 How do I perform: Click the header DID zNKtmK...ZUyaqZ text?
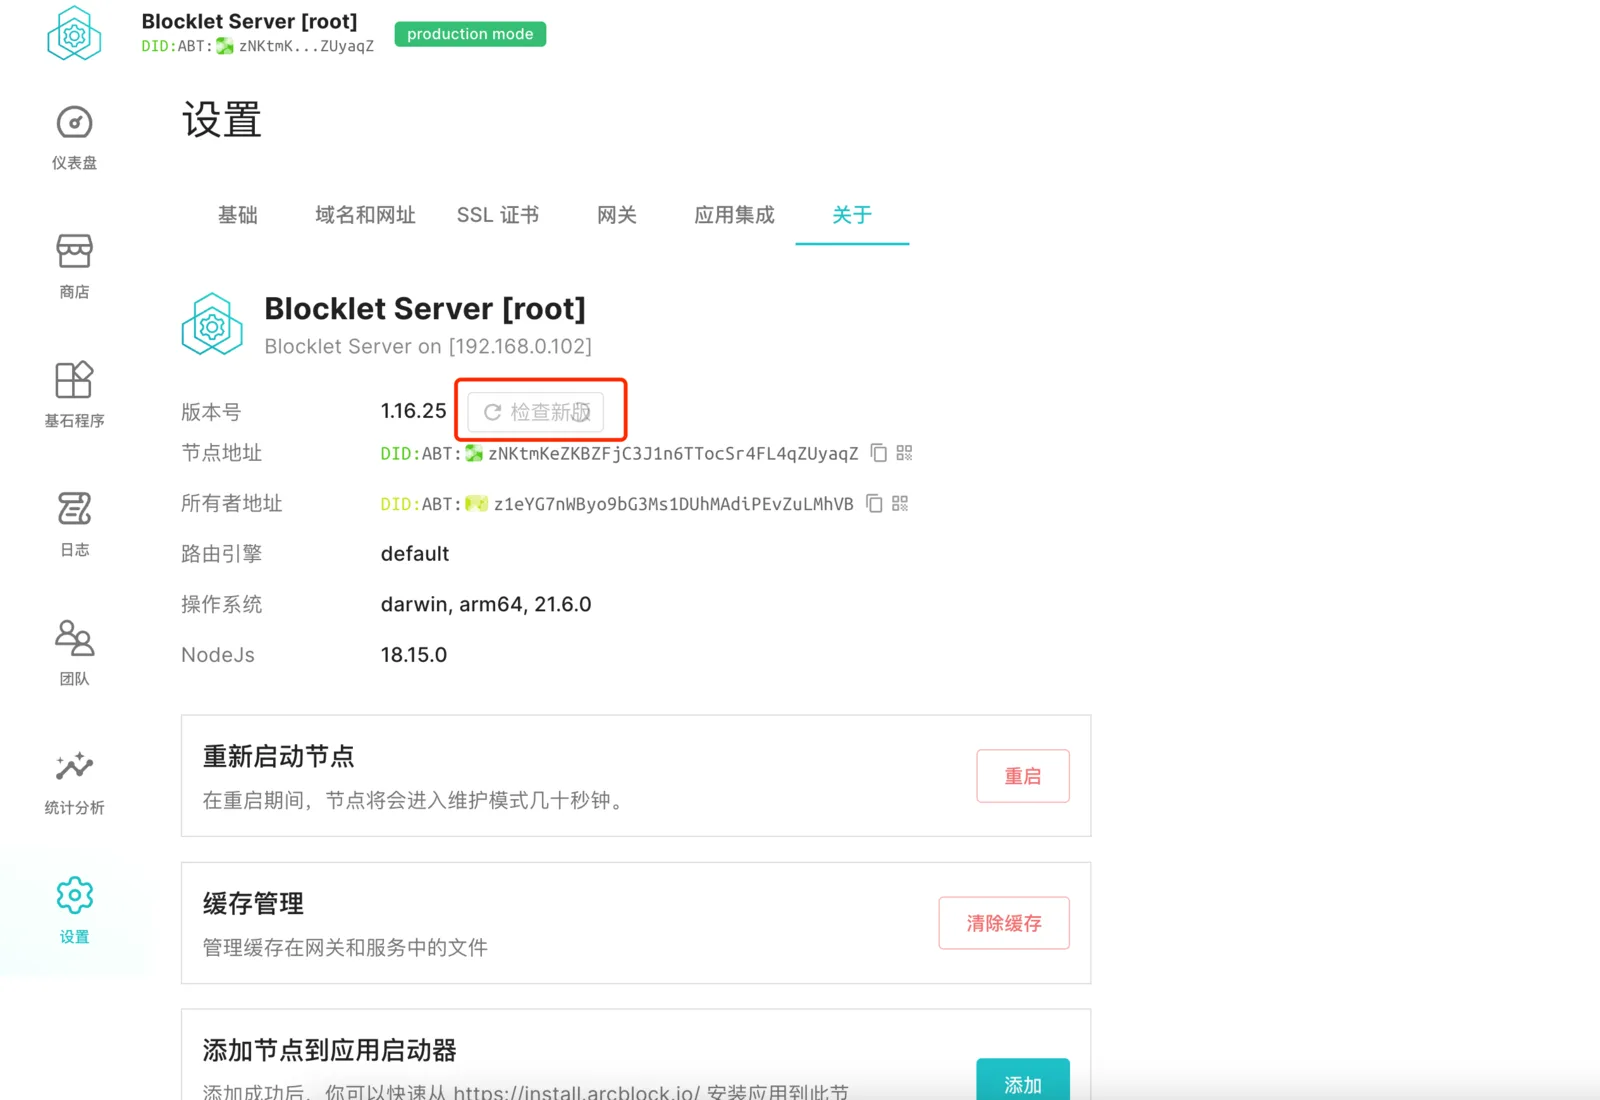point(306,46)
